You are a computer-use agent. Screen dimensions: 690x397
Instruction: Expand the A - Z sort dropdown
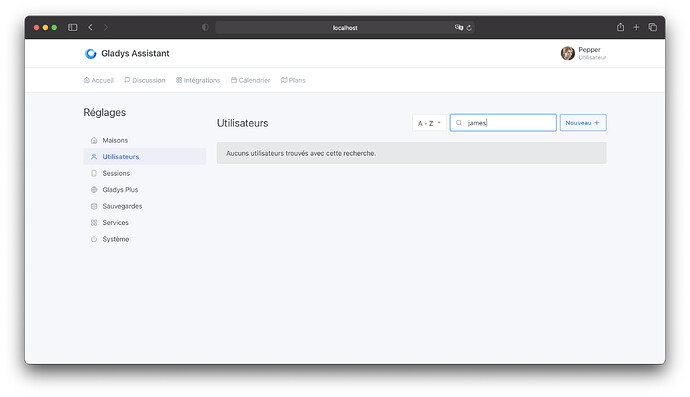(x=429, y=123)
